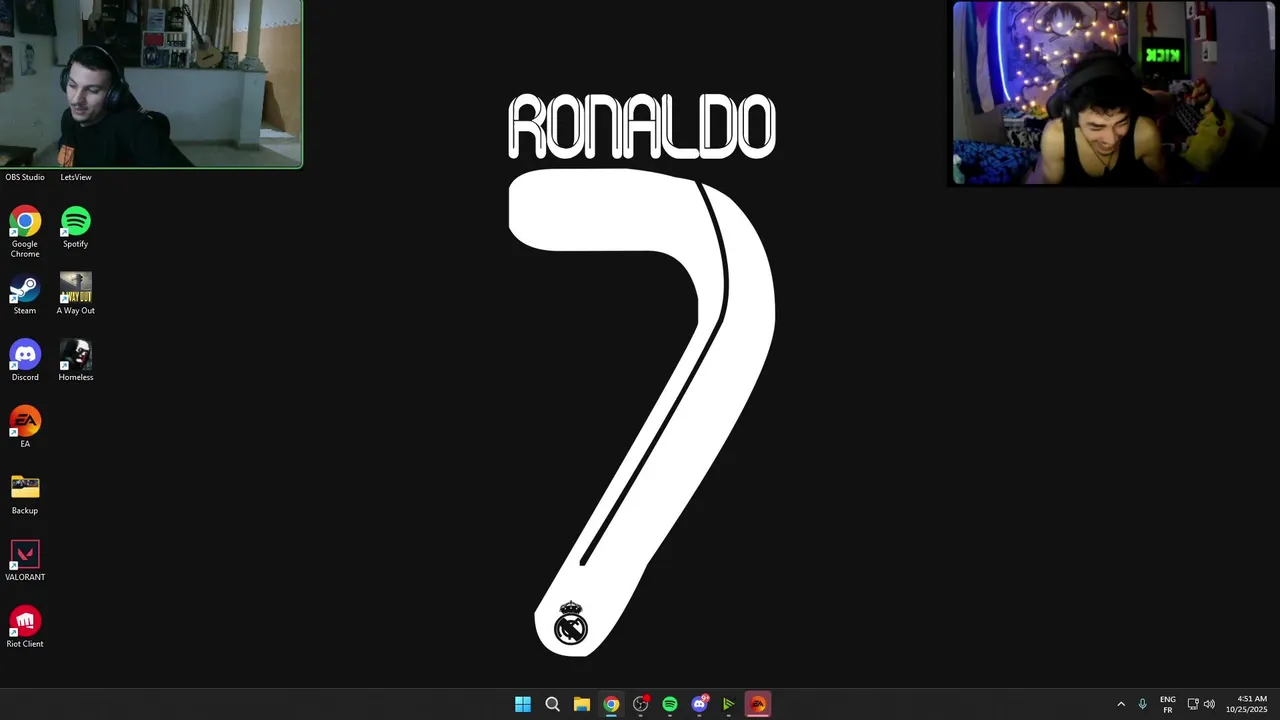Click the microphone tray icon

coord(1143,704)
